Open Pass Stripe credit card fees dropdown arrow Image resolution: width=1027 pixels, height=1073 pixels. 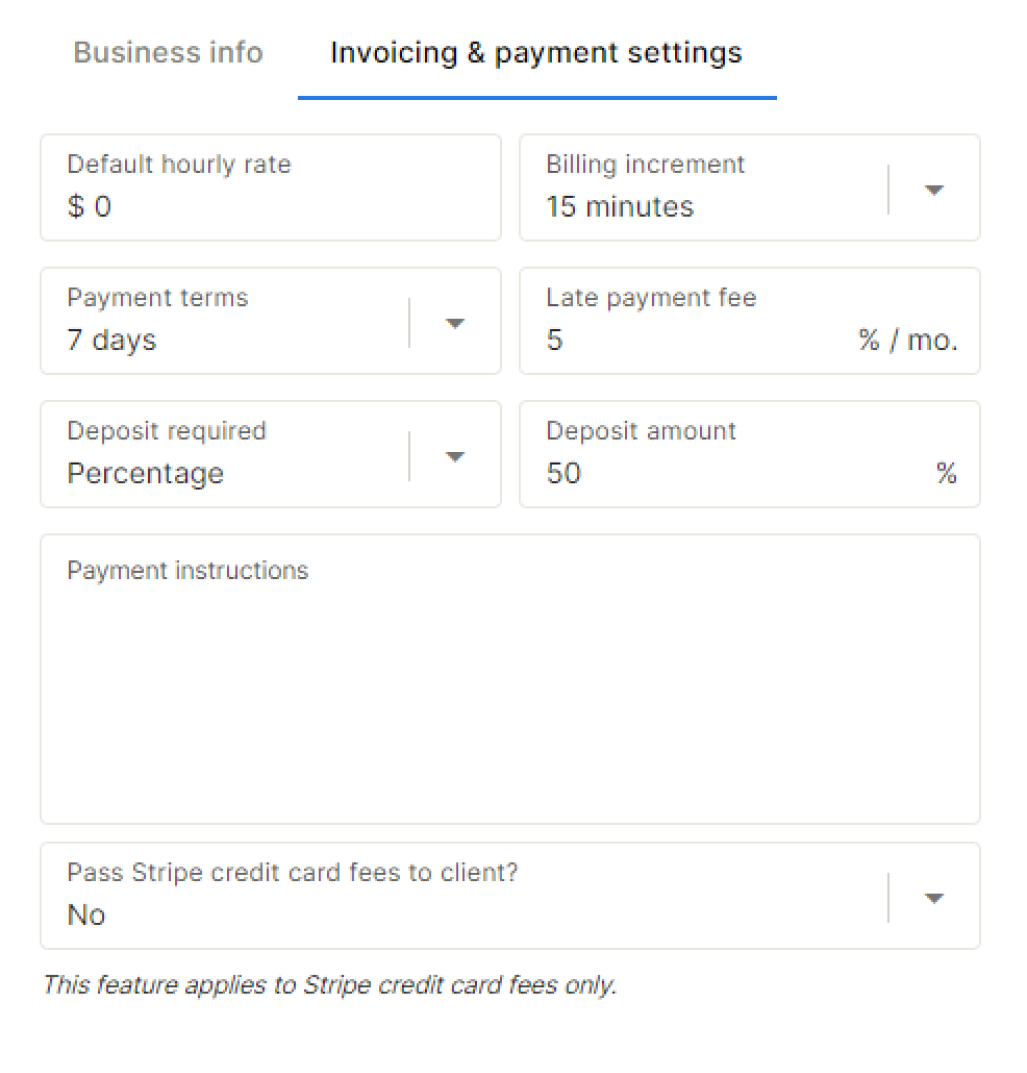coord(934,898)
